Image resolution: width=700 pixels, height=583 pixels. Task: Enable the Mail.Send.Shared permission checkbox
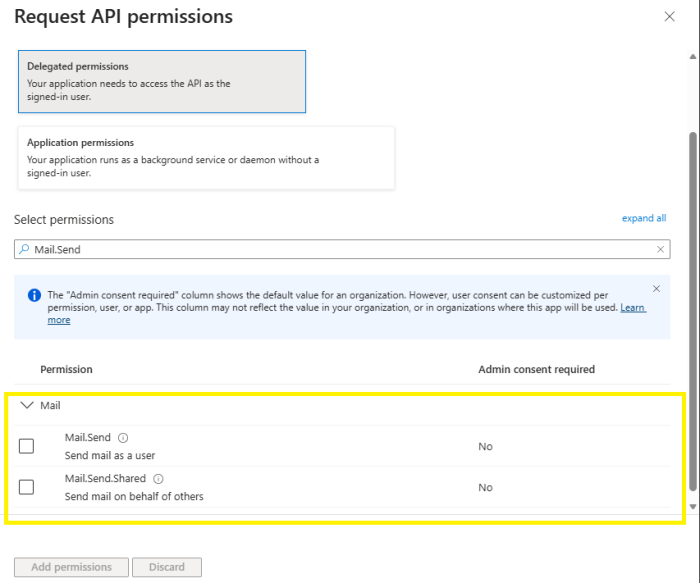27,487
